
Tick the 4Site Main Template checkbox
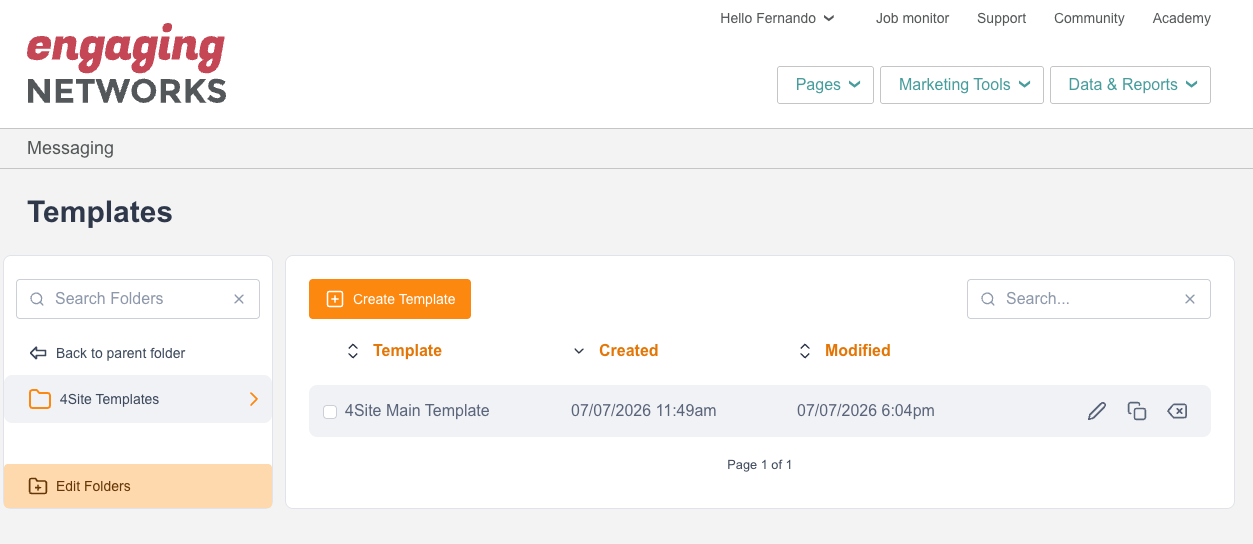(x=330, y=412)
